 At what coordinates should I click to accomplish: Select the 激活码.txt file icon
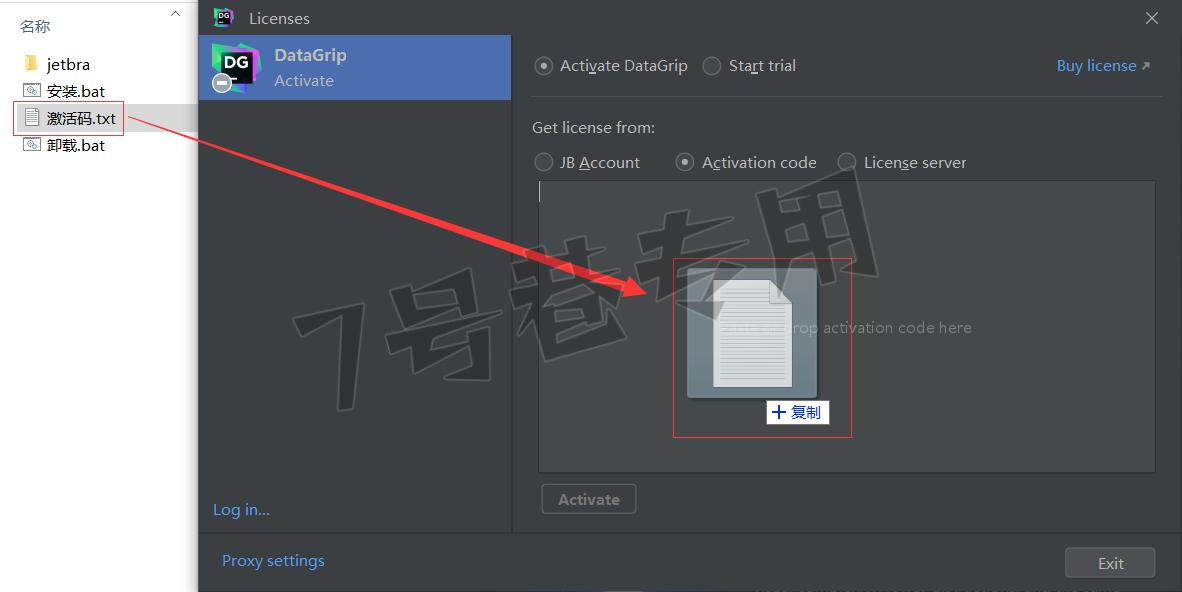point(32,118)
